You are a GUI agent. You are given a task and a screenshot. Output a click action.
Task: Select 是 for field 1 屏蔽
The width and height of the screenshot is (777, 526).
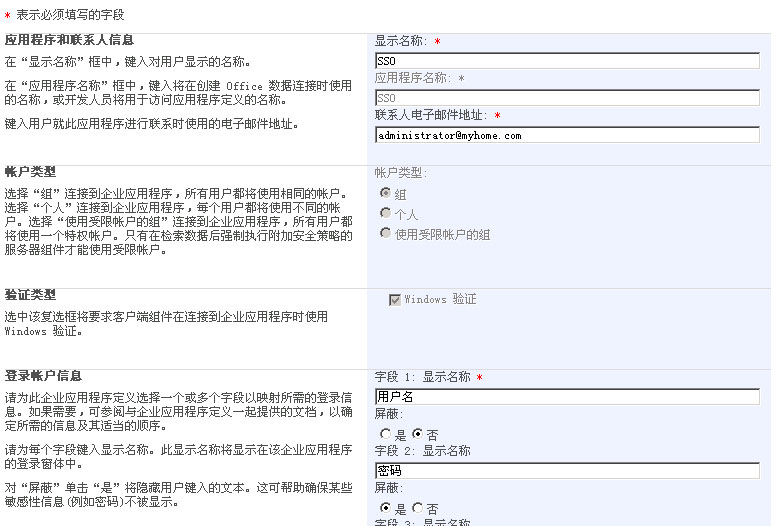point(385,434)
